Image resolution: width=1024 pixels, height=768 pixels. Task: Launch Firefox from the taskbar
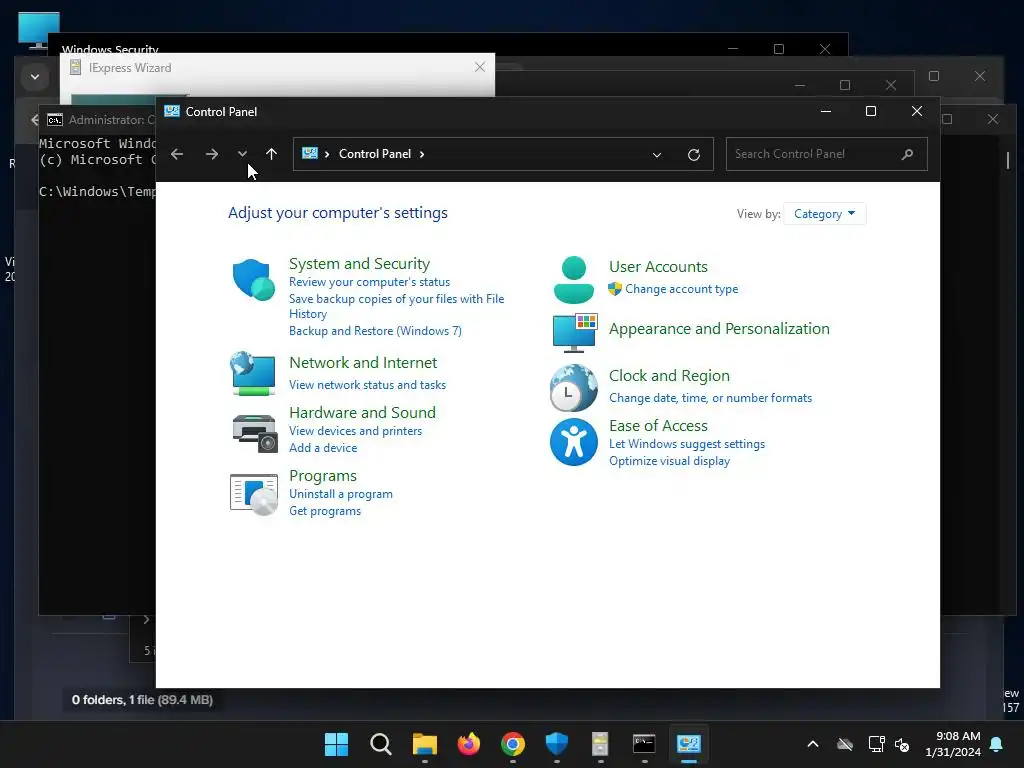[469, 744]
